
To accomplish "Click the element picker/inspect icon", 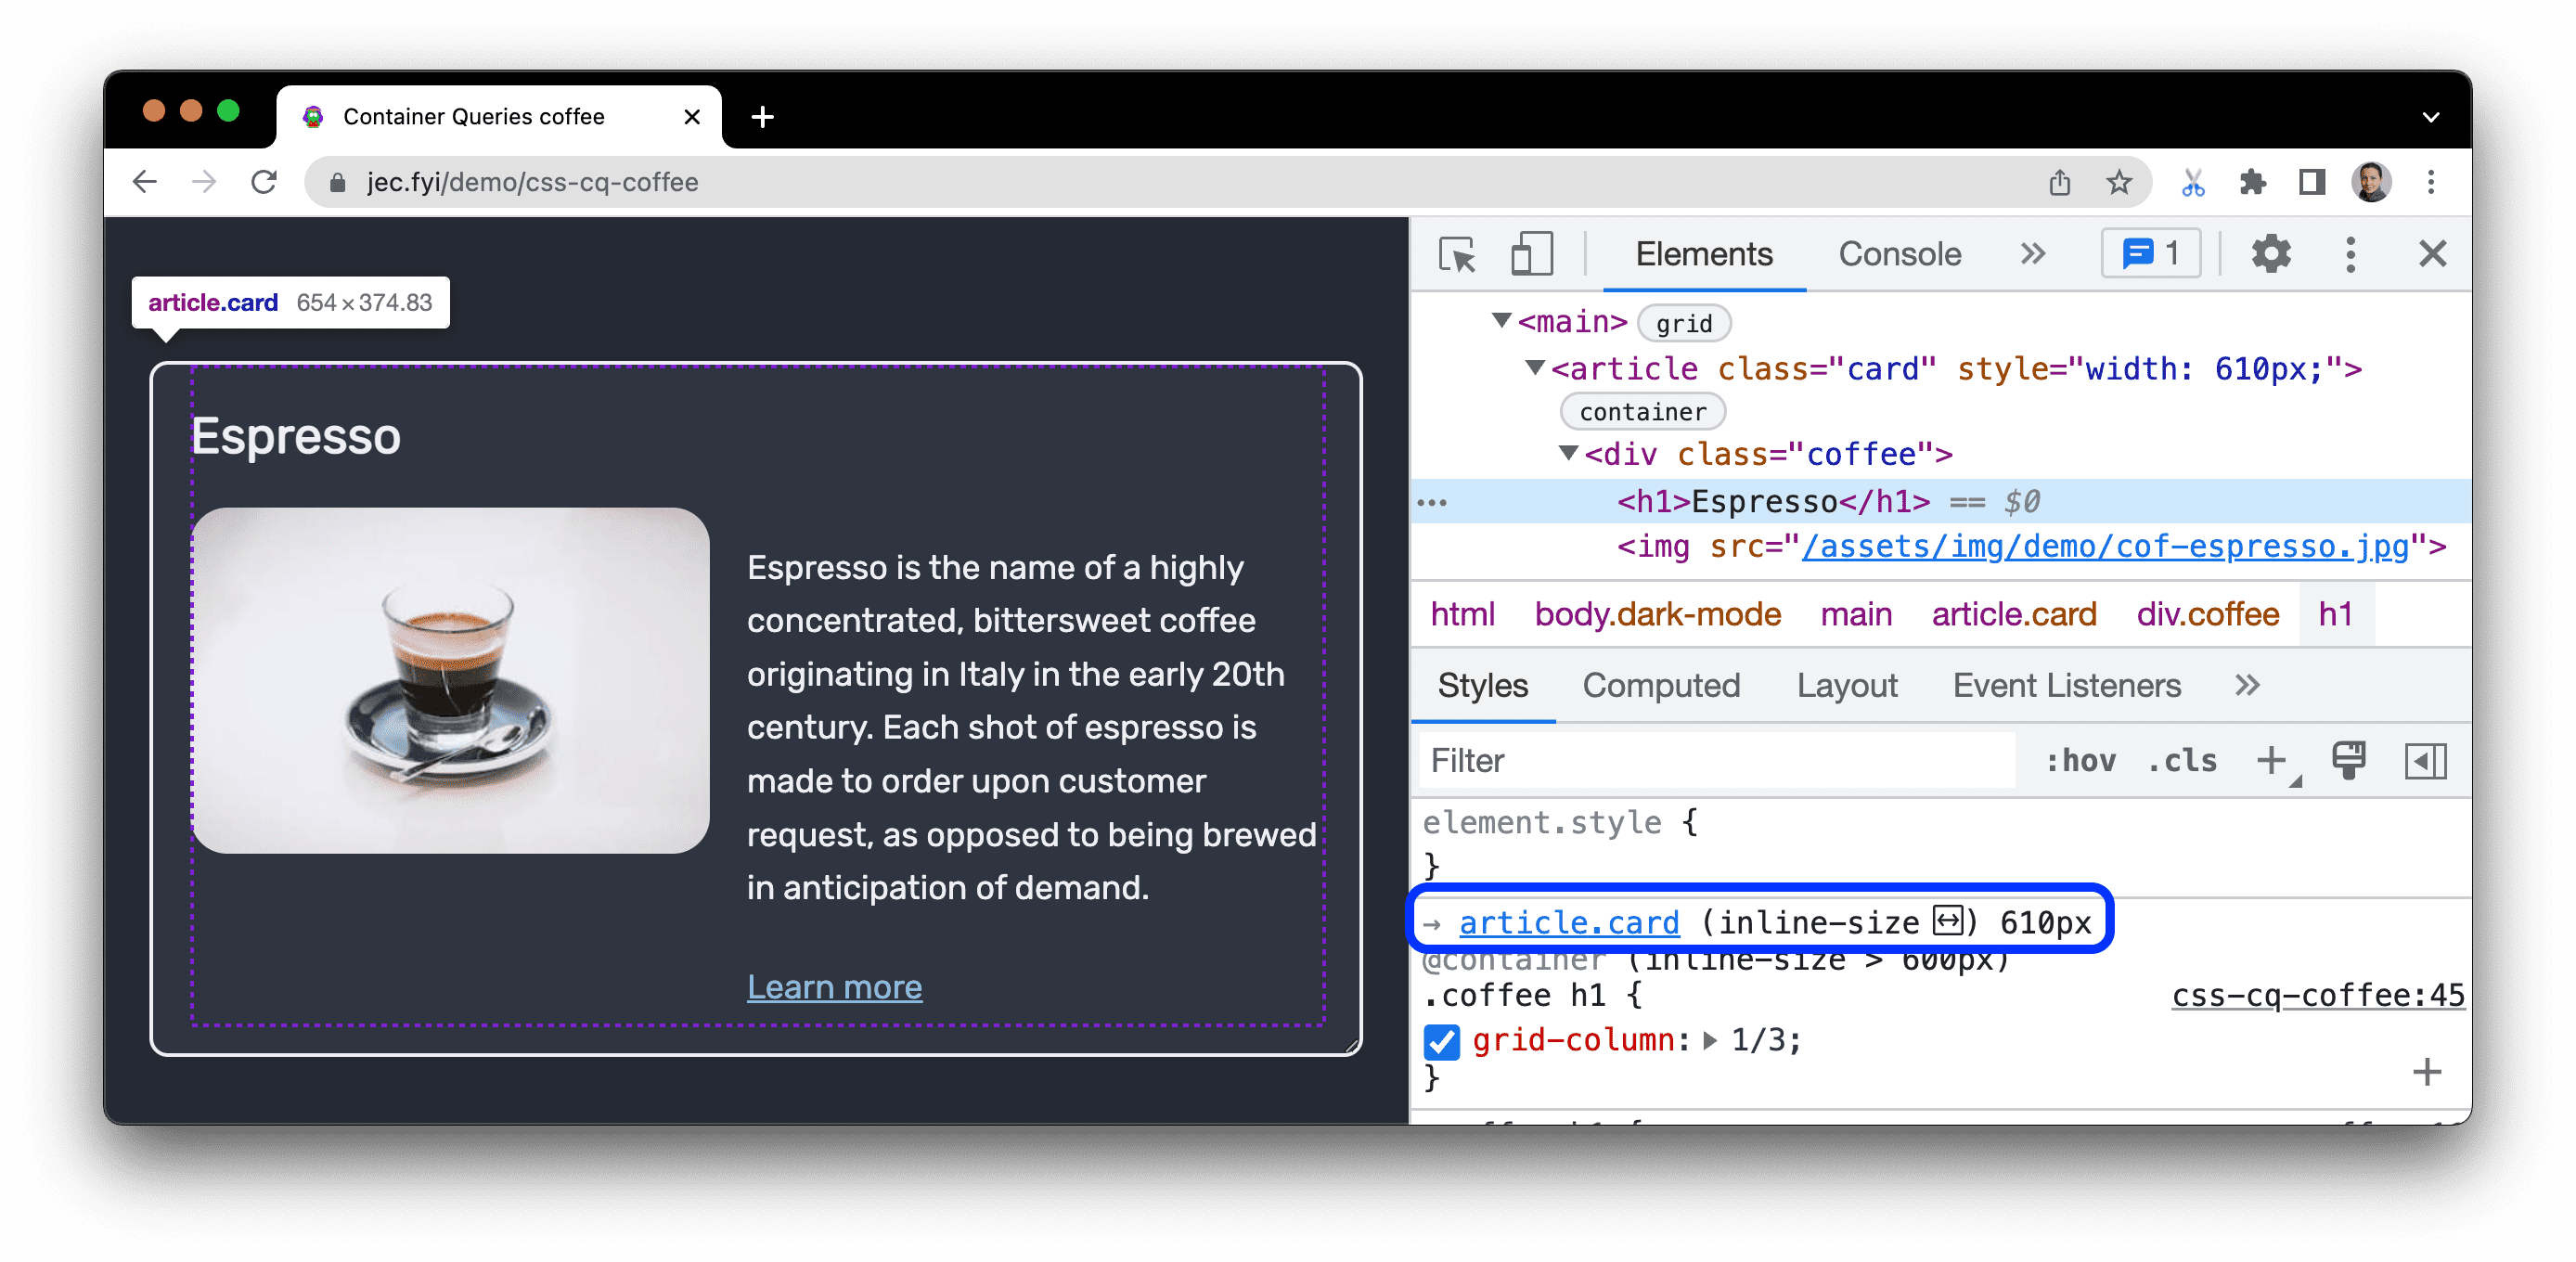I will point(1456,253).
